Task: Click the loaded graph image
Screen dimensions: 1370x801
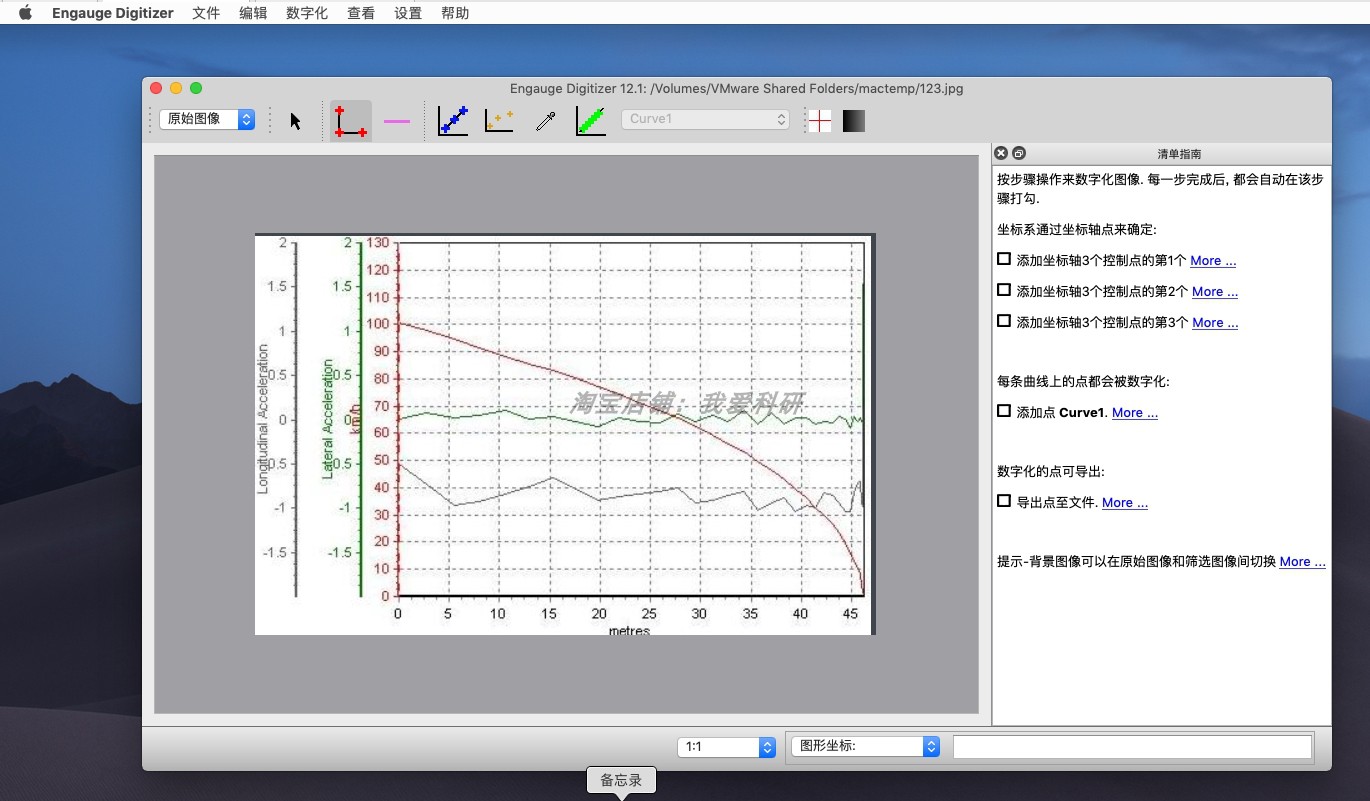Action: pos(565,434)
